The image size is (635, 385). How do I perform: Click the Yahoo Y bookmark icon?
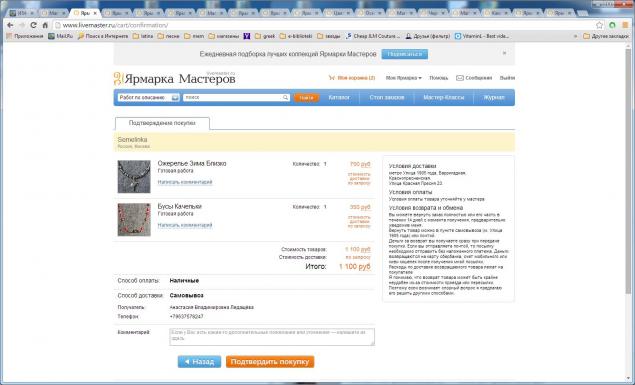tap(247, 36)
